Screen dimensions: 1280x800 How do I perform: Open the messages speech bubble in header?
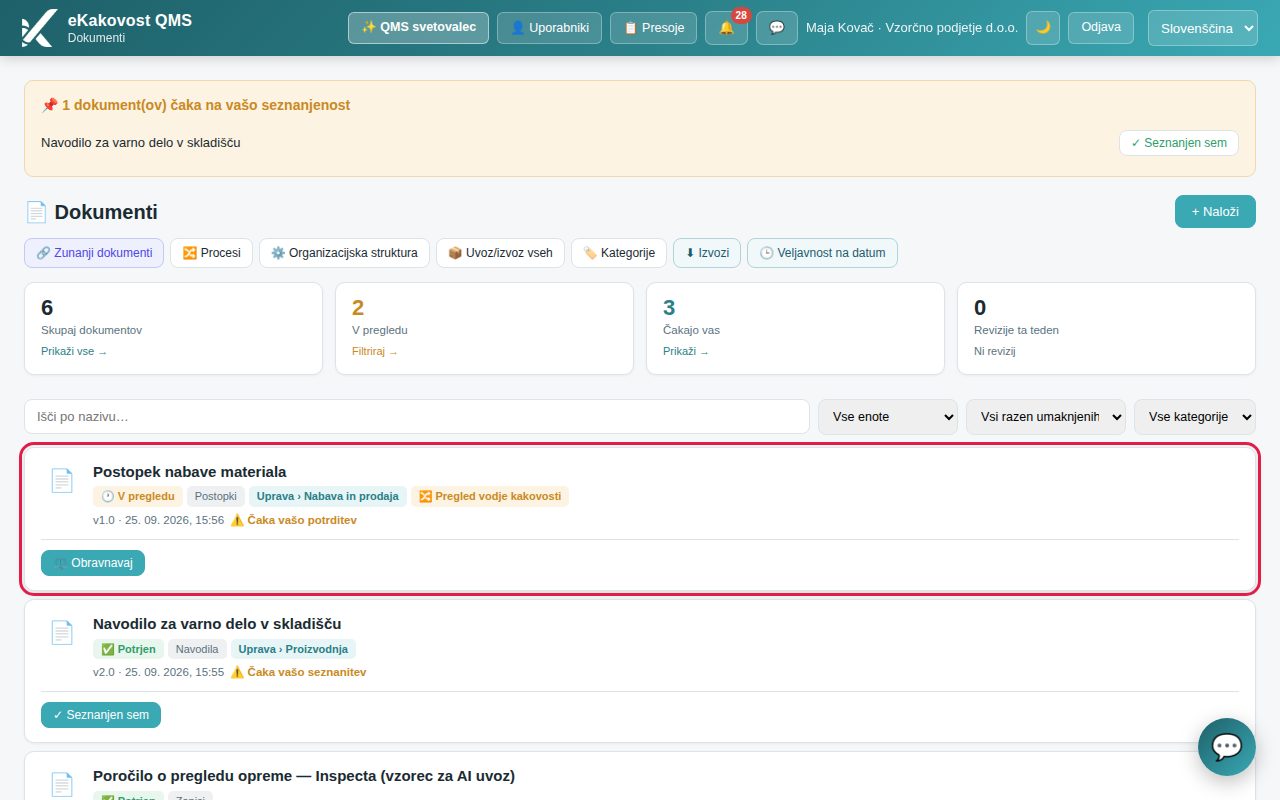[x=777, y=28]
